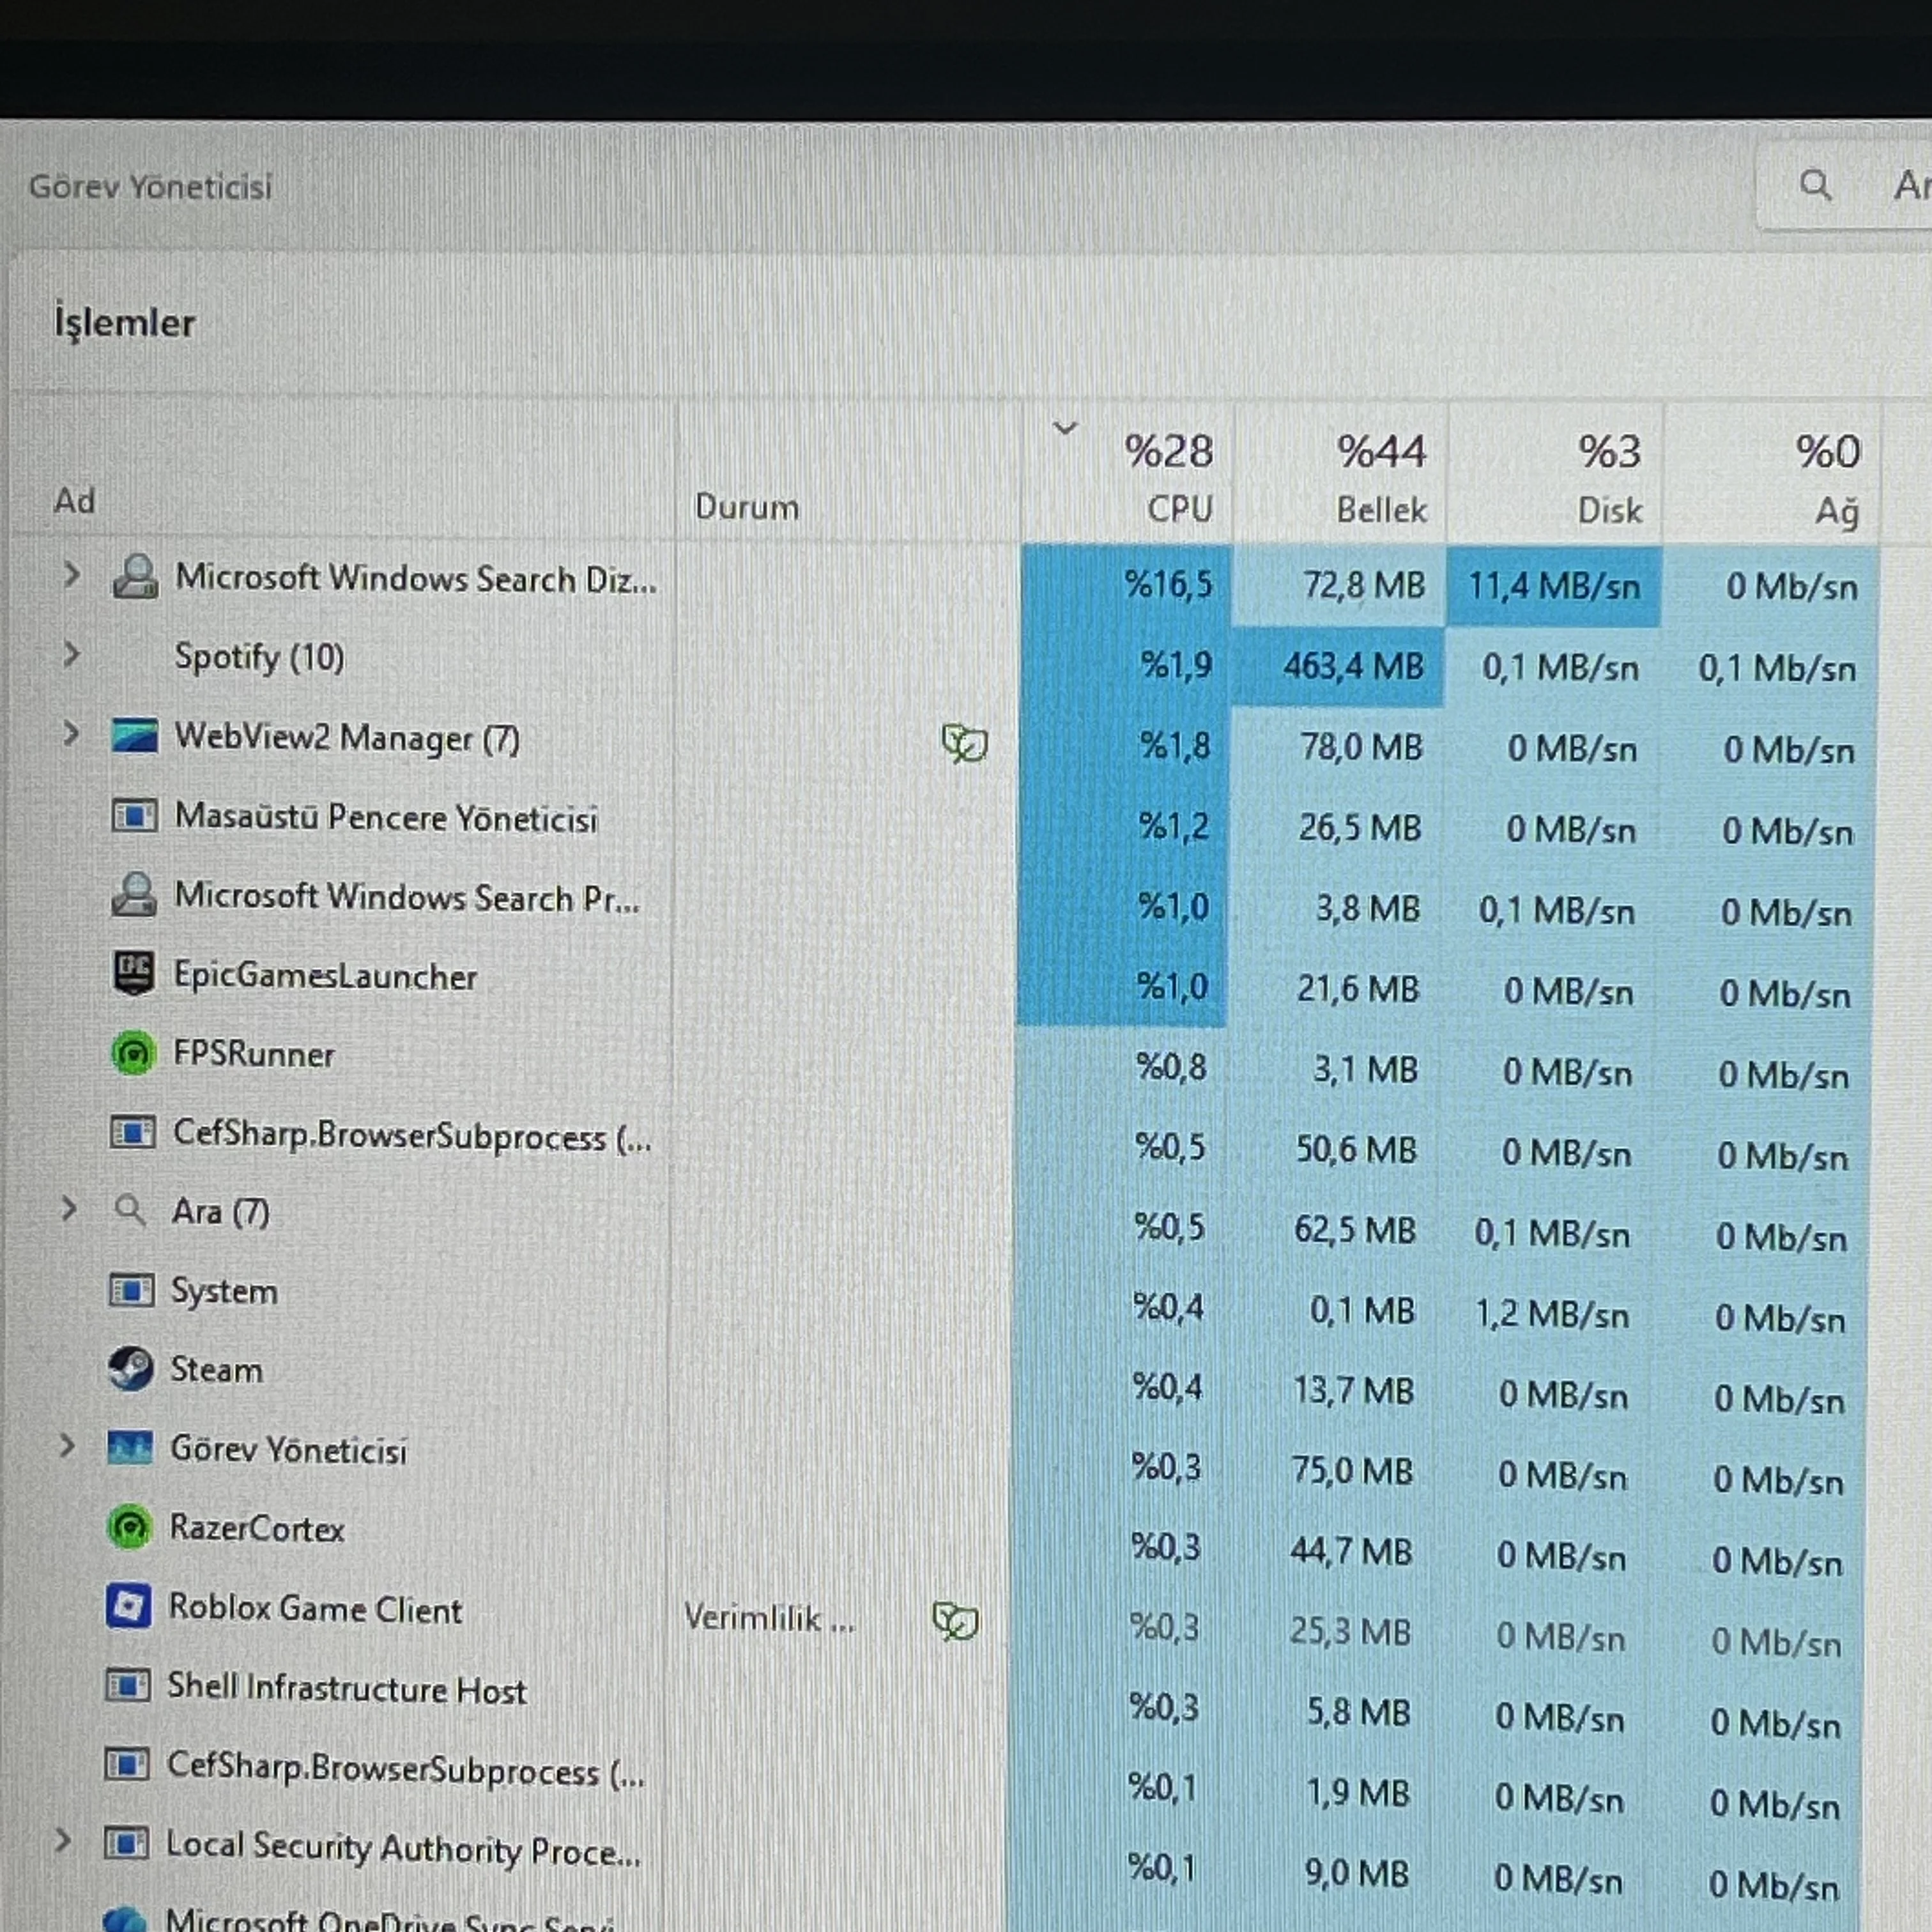Click the System process icon
The width and height of the screenshot is (1932, 1932).
(131, 1290)
